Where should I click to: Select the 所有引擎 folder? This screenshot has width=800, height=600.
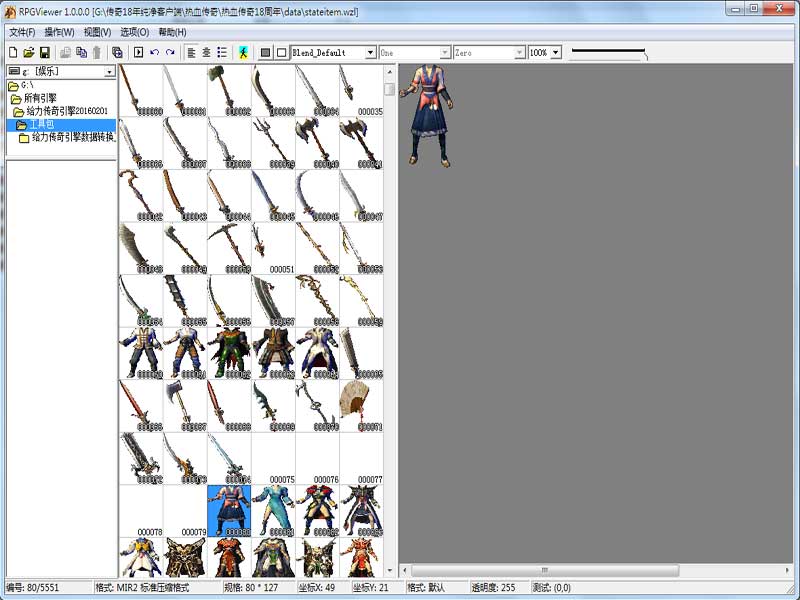(40, 99)
